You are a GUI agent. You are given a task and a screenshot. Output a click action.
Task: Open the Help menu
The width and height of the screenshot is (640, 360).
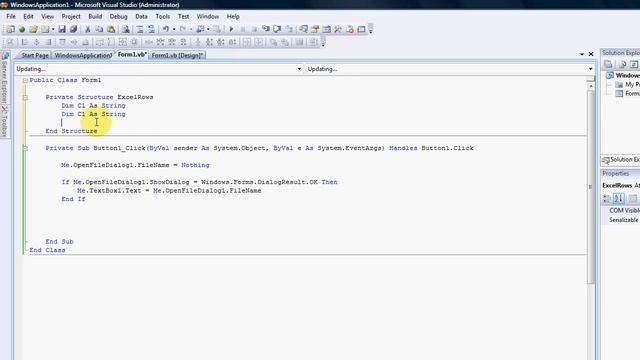pyautogui.click(x=233, y=16)
